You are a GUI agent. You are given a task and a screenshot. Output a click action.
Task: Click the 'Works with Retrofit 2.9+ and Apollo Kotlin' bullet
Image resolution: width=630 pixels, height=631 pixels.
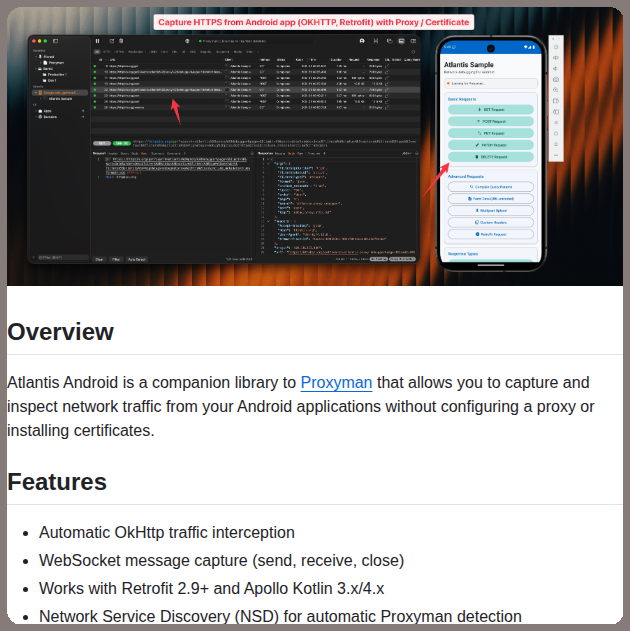click(211, 588)
